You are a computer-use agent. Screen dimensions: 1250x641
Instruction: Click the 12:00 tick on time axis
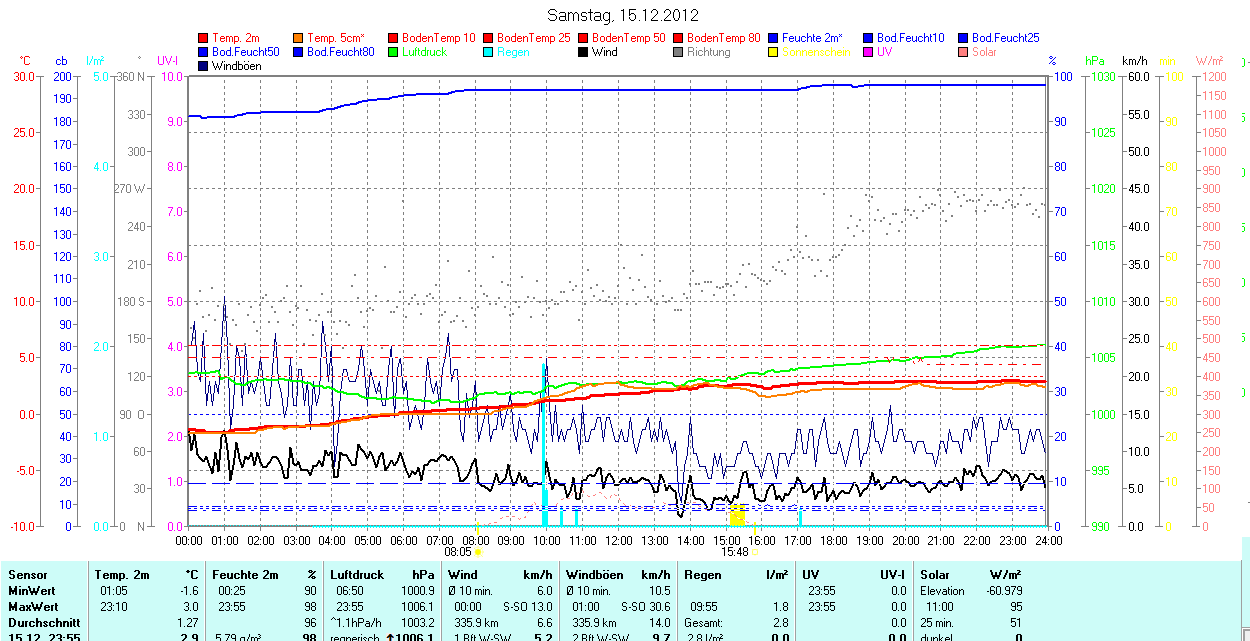[x=619, y=540]
